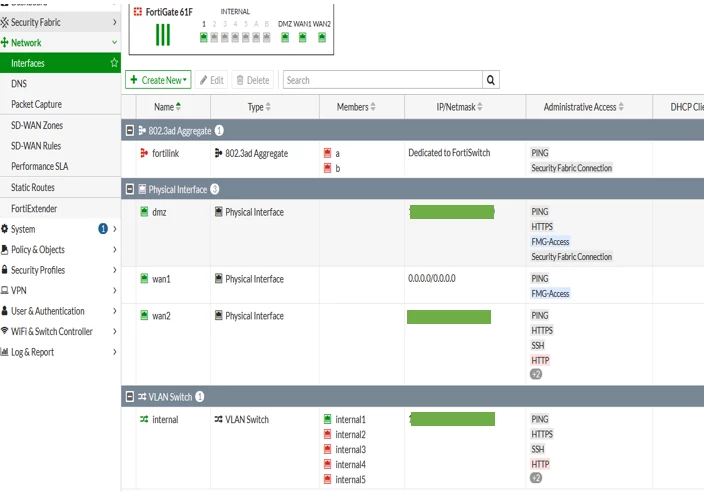This screenshot has width=707, height=492.
Task: Click internal5 member port icon
Action: tap(327, 479)
